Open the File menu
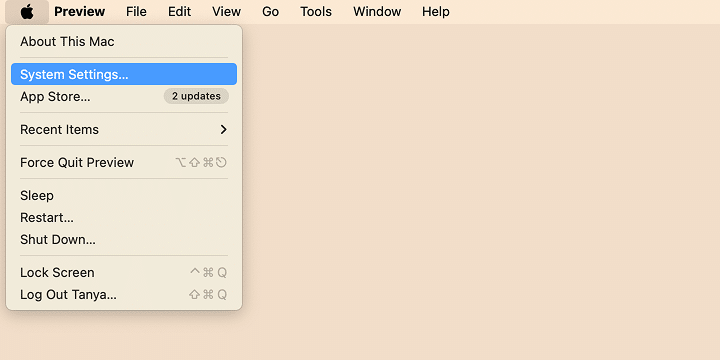This screenshot has height=360, width=720. 136,11
